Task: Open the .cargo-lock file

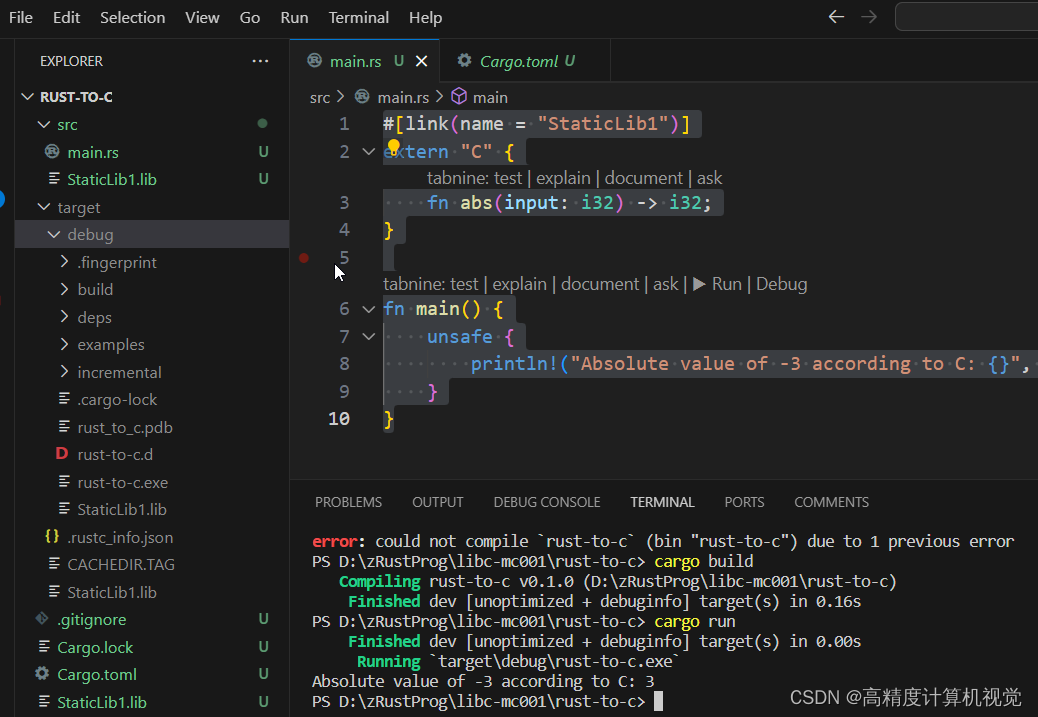Action: 117,400
